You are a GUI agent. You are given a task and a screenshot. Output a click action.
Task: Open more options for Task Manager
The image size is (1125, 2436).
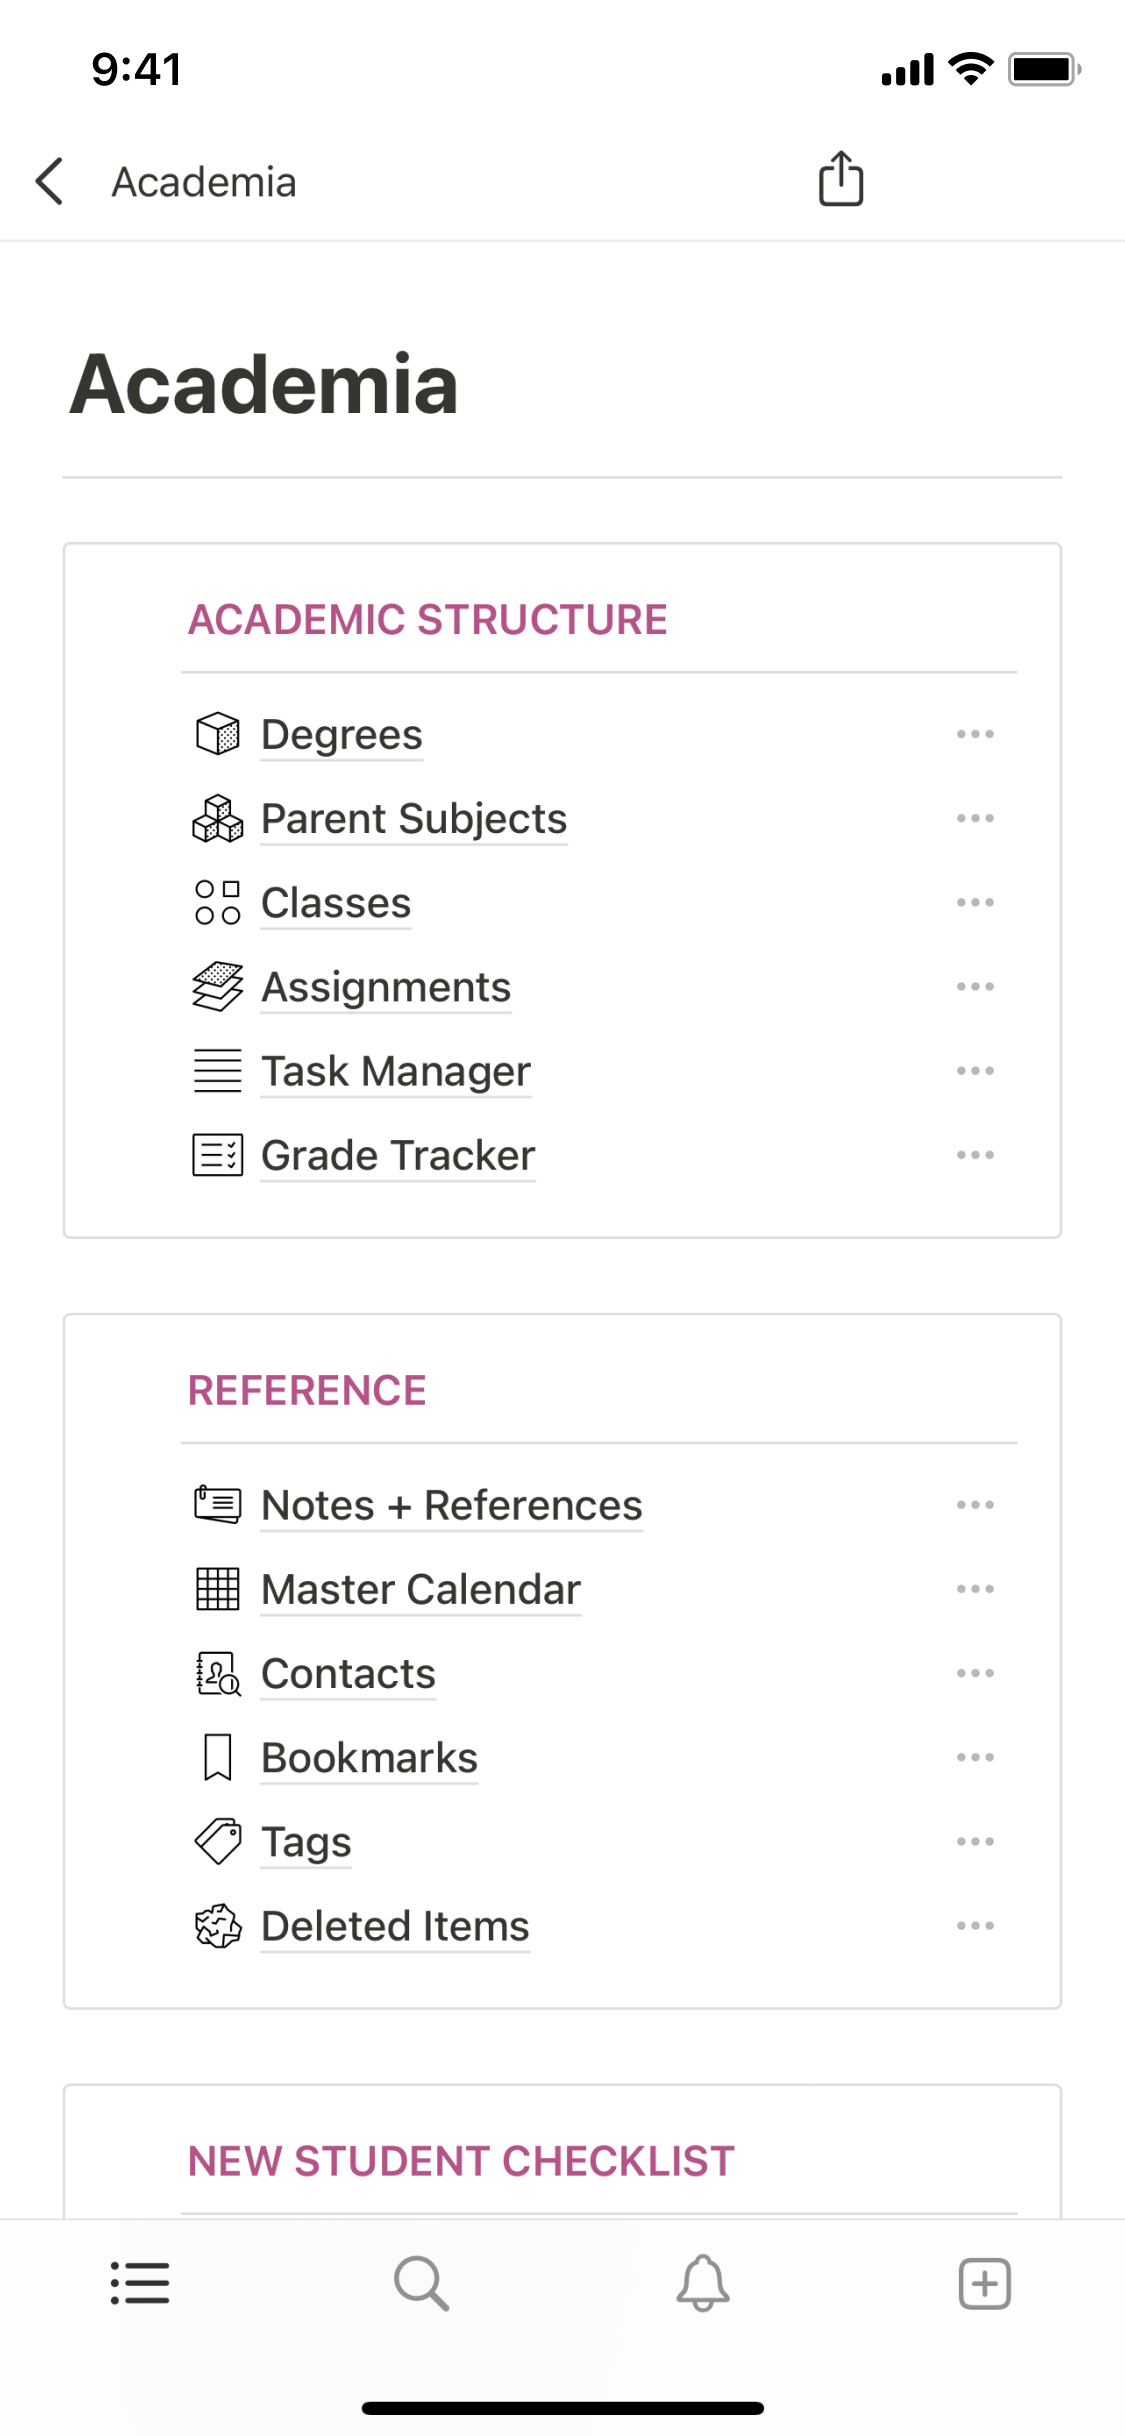point(975,1071)
